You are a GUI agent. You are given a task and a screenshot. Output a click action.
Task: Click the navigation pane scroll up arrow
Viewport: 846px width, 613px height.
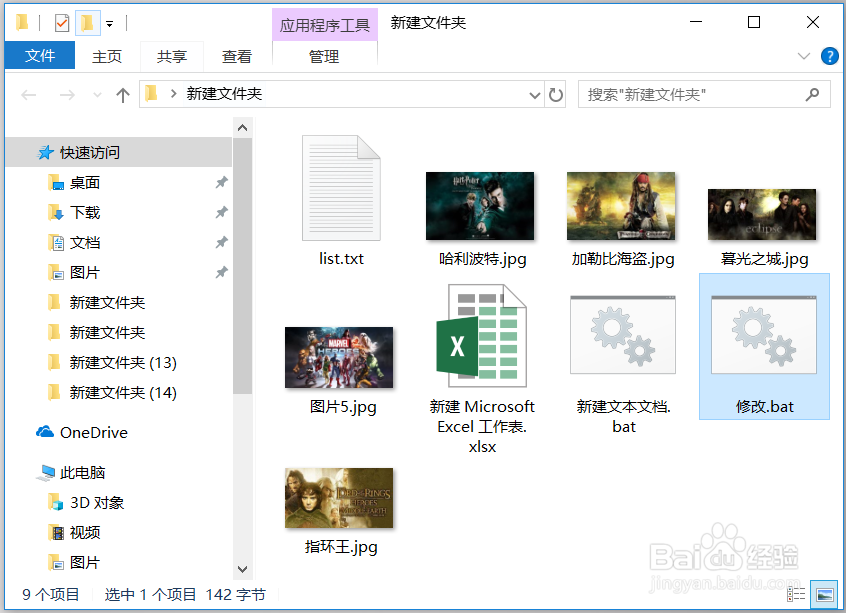(243, 128)
